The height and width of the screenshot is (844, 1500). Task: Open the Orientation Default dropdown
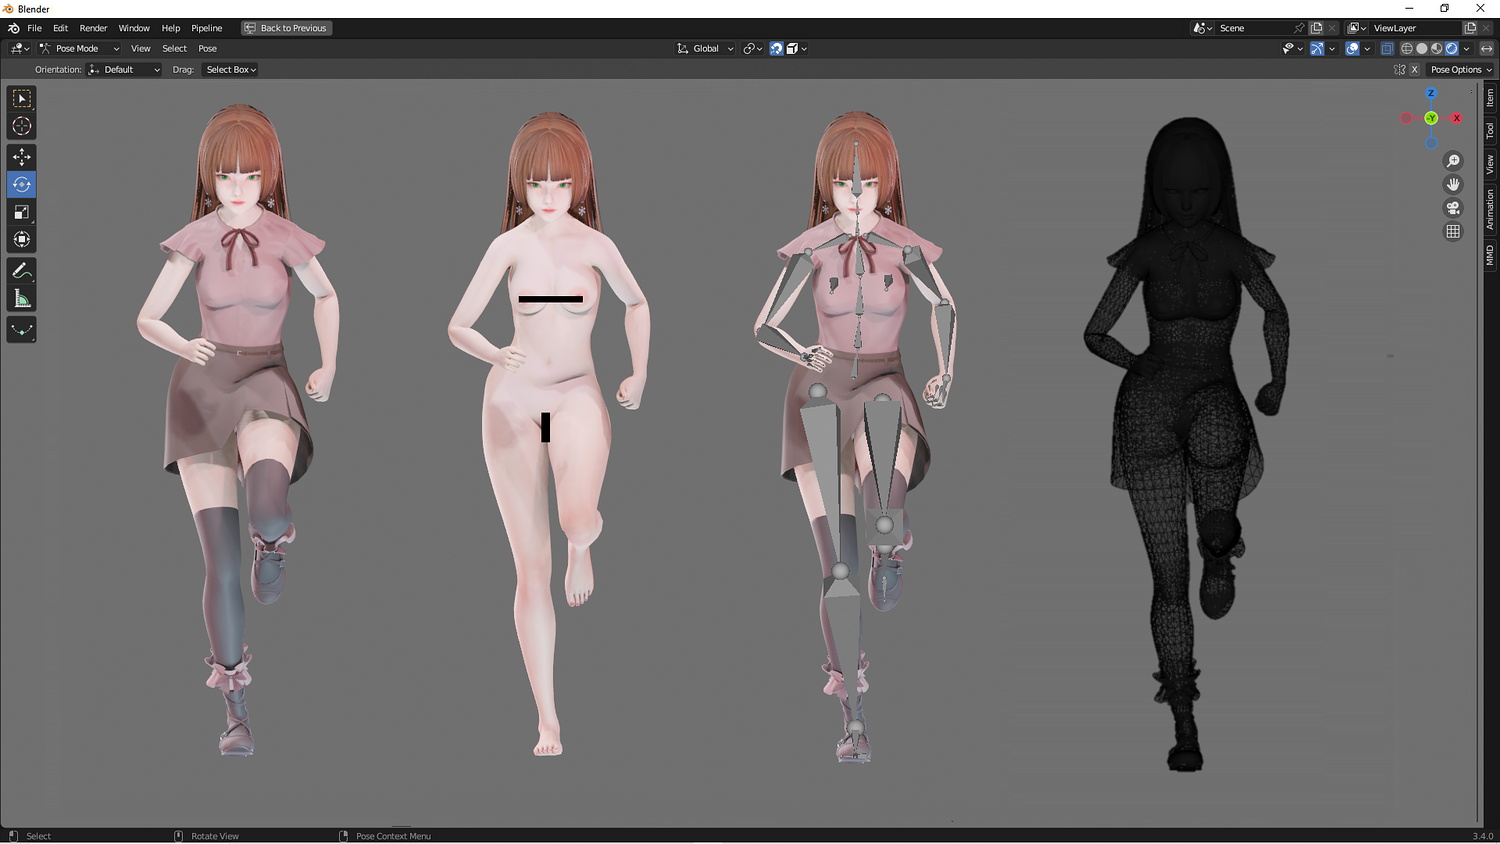click(124, 70)
